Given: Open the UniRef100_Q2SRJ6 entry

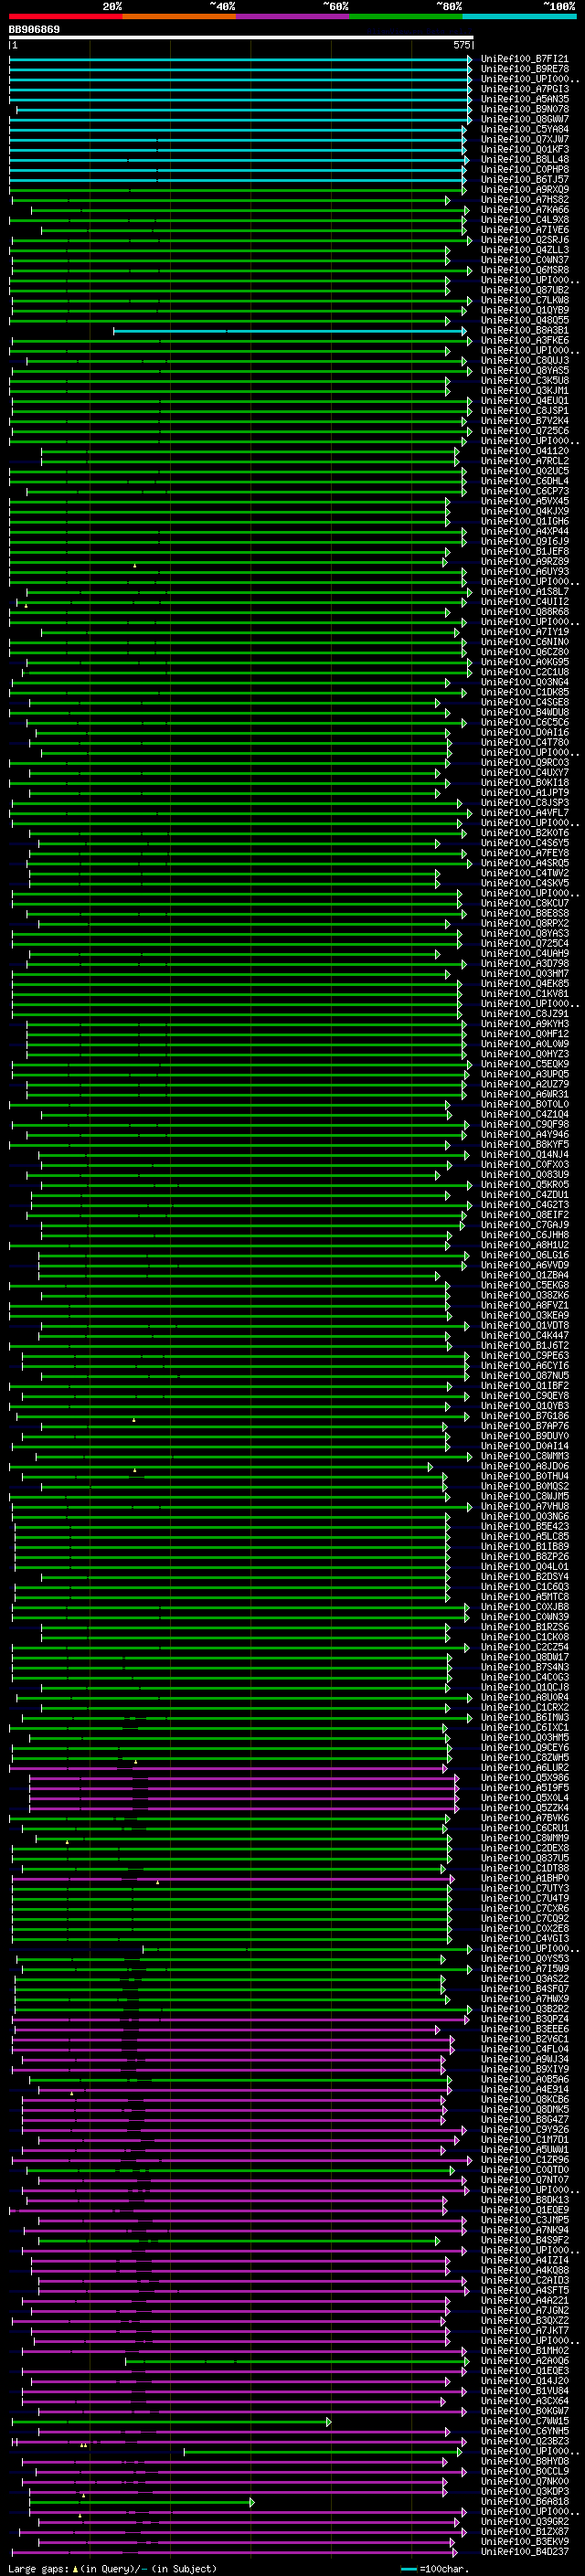Looking at the screenshot, I should (525, 240).
